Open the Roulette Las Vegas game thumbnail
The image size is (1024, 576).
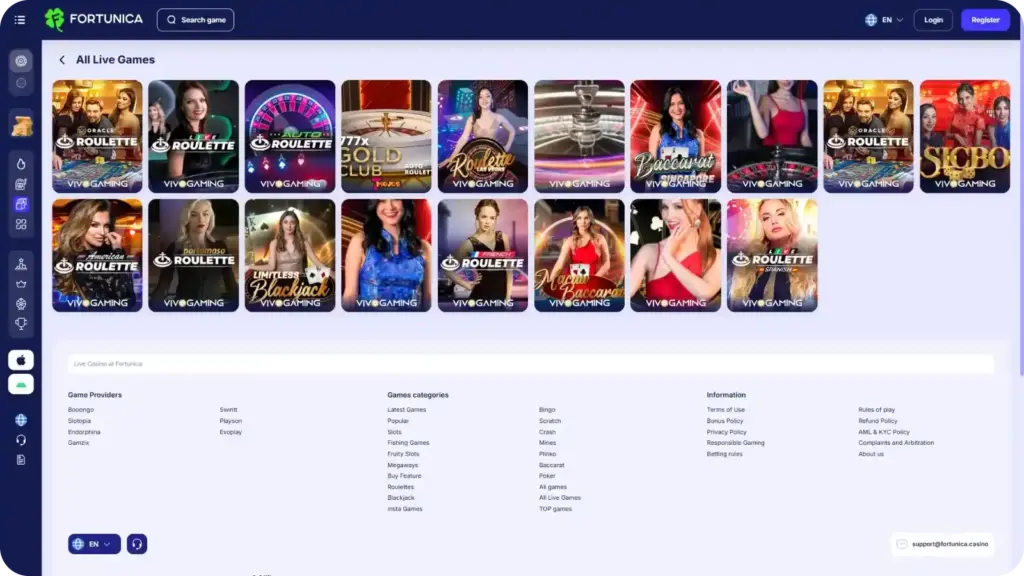[x=483, y=136]
